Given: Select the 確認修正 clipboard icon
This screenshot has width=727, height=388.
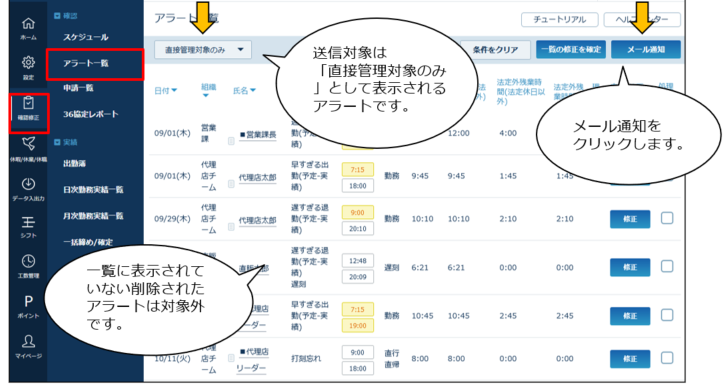Looking at the screenshot, I should [28, 102].
